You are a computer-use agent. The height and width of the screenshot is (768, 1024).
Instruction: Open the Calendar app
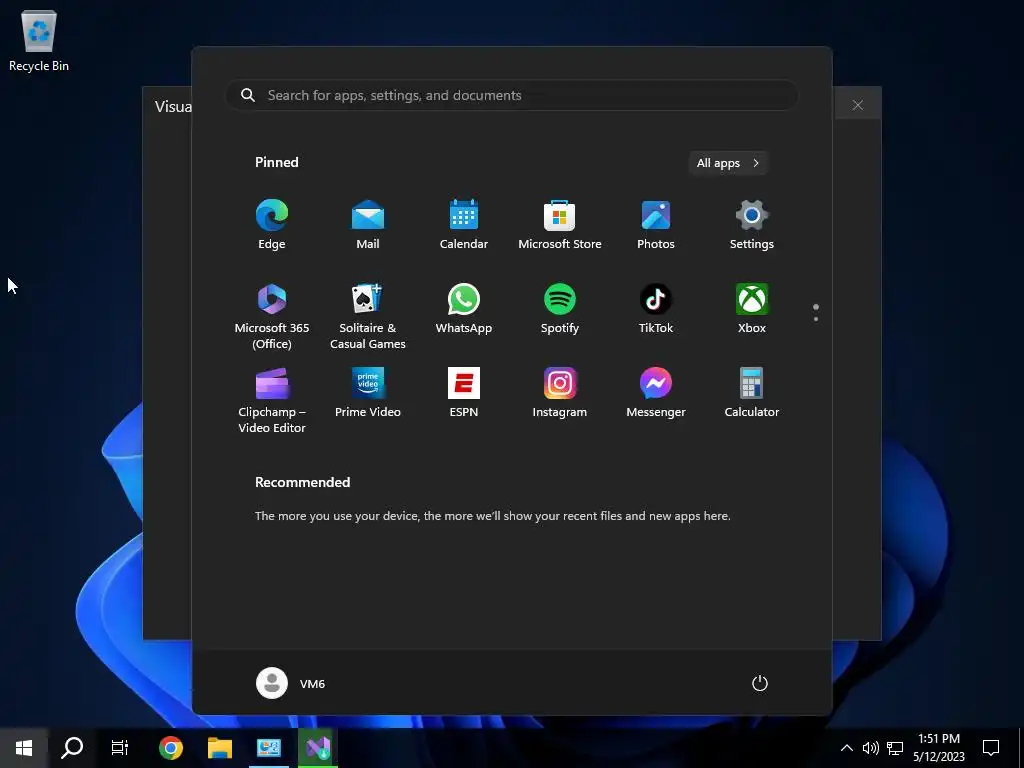pos(464,224)
